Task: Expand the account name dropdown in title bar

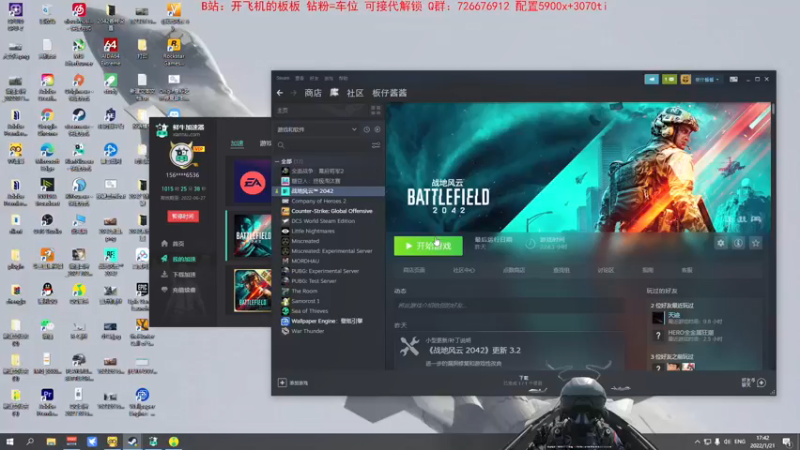Action: tap(707, 79)
